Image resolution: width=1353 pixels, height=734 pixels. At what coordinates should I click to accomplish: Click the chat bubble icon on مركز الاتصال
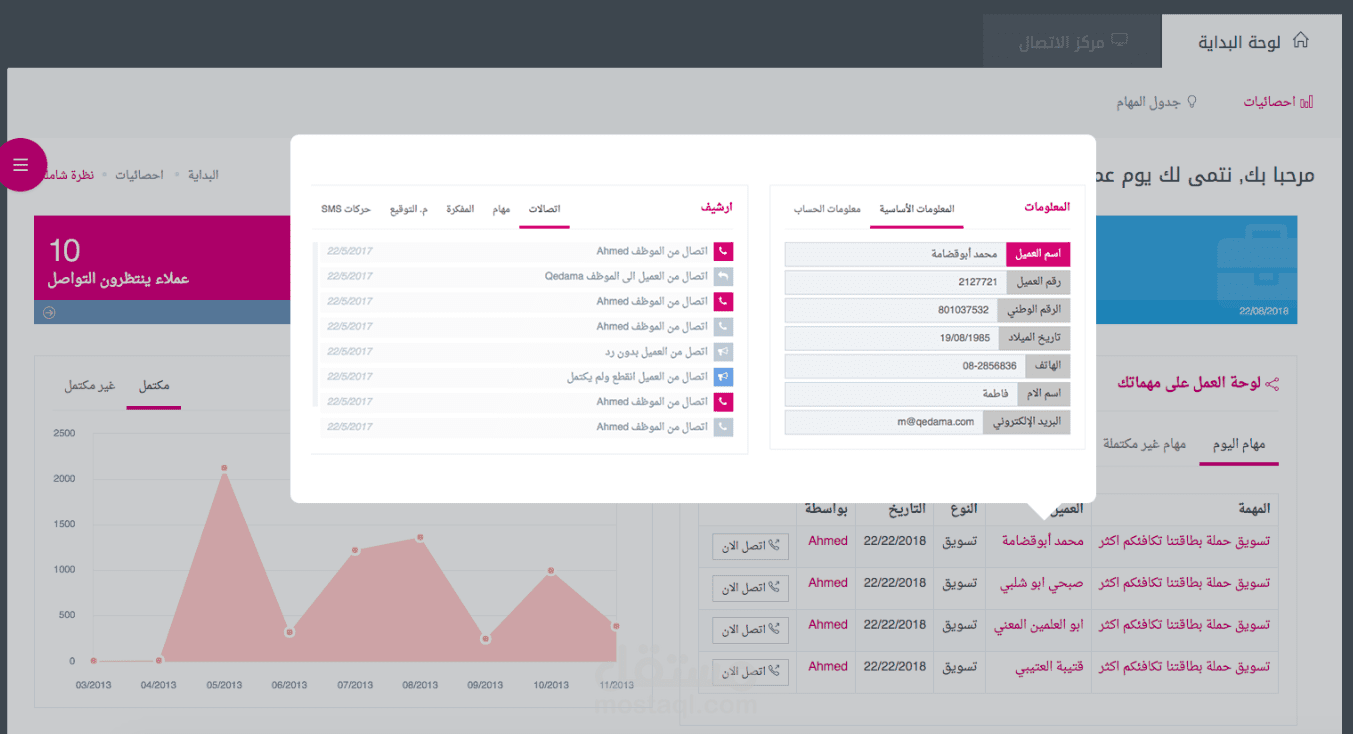(x=1120, y=40)
